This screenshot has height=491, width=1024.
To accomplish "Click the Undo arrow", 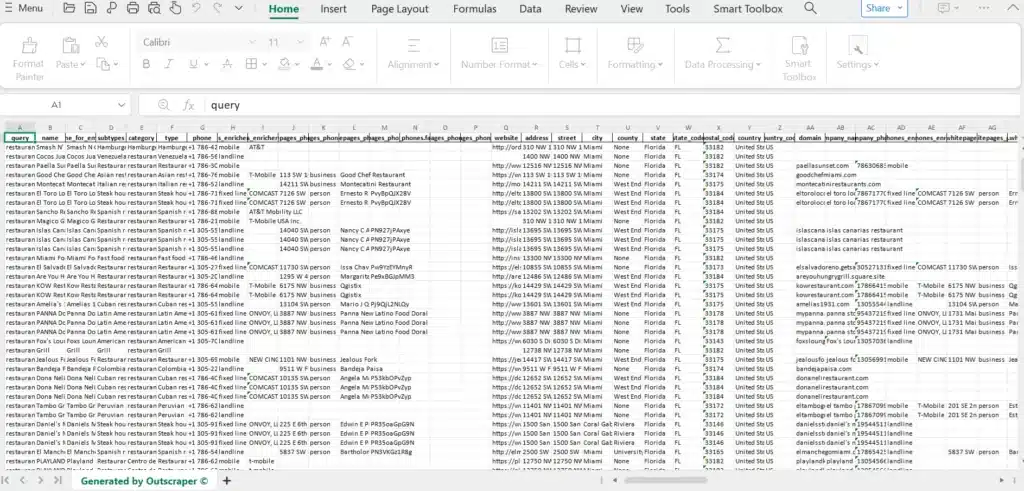I will (197, 8).
